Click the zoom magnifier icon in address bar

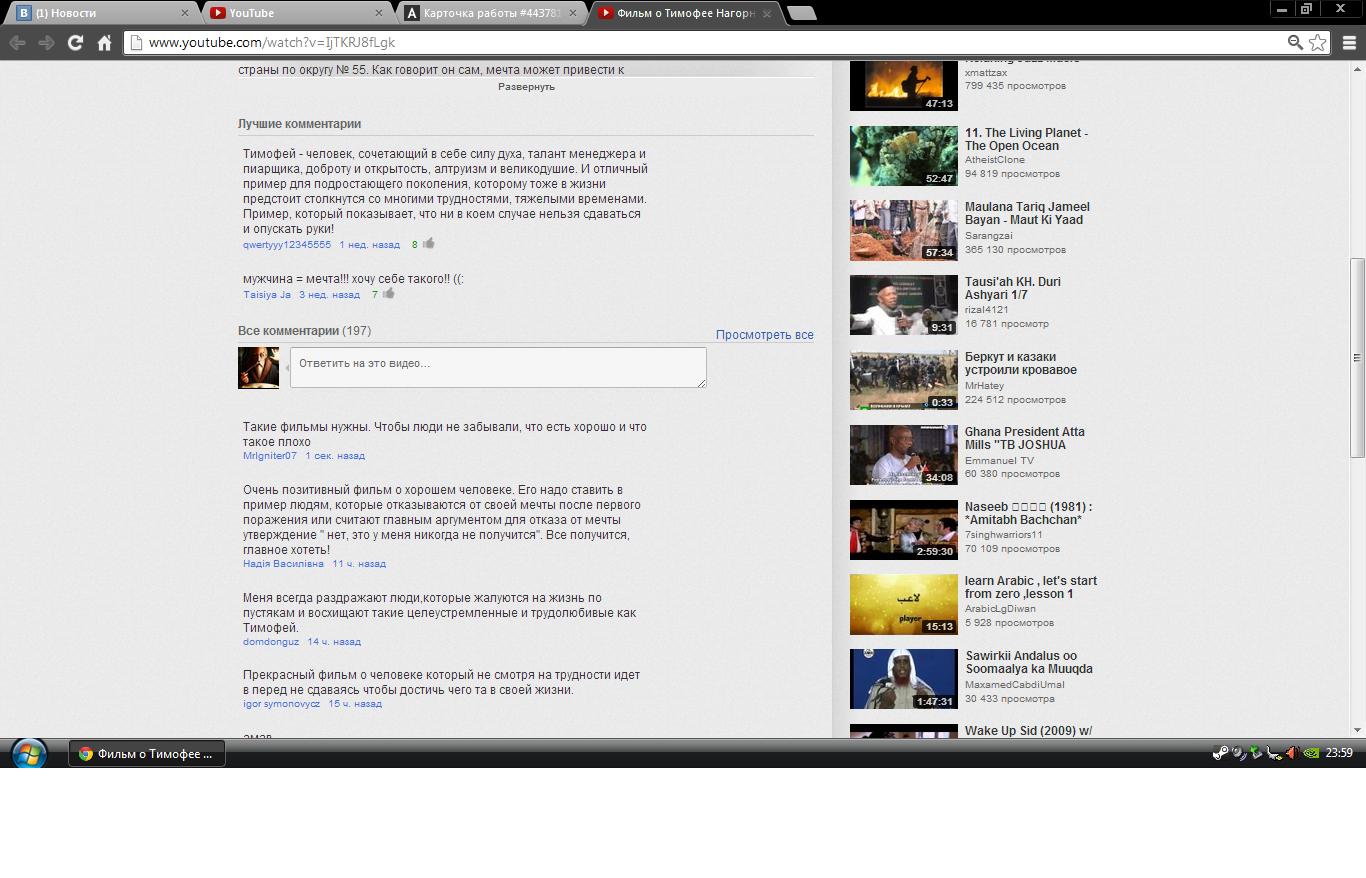click(x=1295, y=42)
